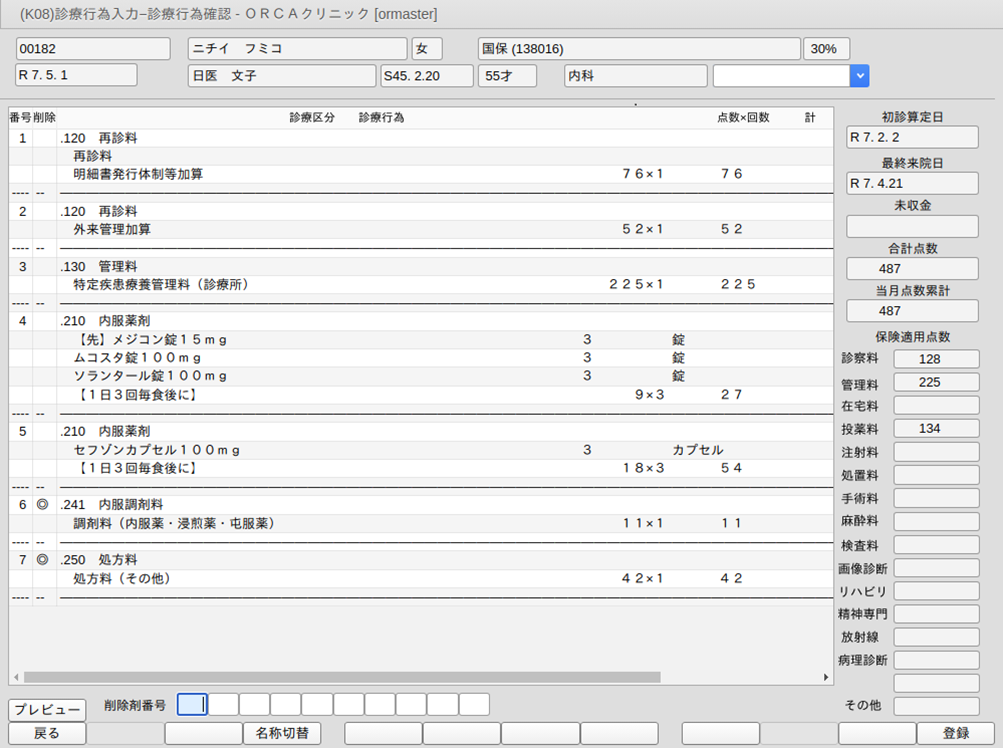The width and height of the screenshot is (1003, 748).
Task: Click the 国保 (138016) insurance field
Action: pos(639,49)
